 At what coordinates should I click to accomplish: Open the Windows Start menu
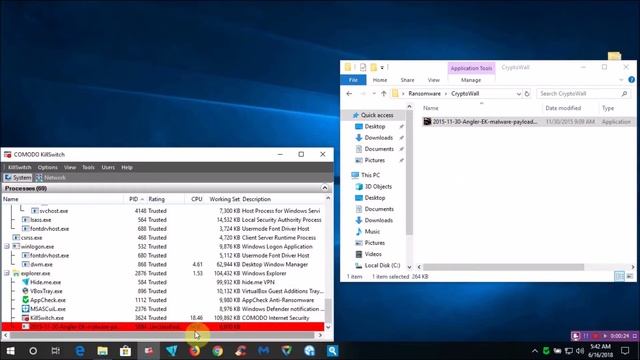click(x=10, y=351)
